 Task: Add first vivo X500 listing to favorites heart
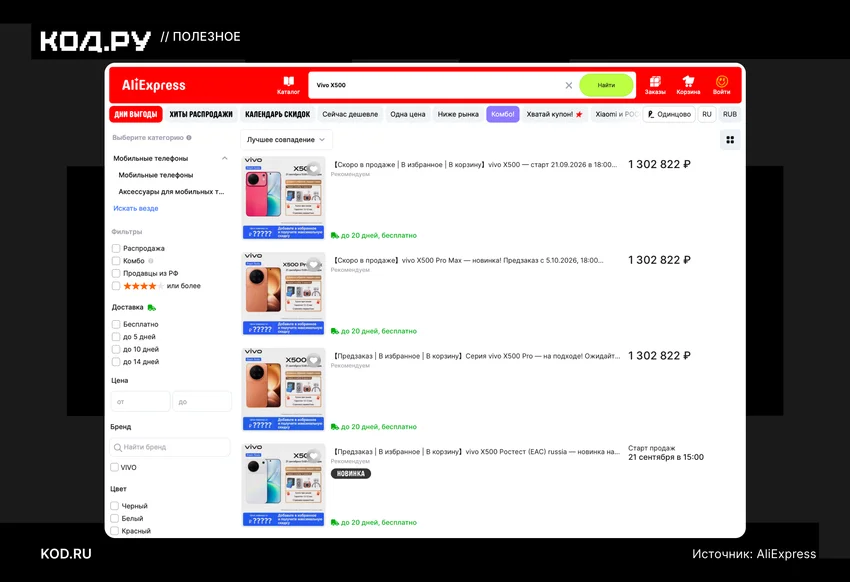click(313, 169)
